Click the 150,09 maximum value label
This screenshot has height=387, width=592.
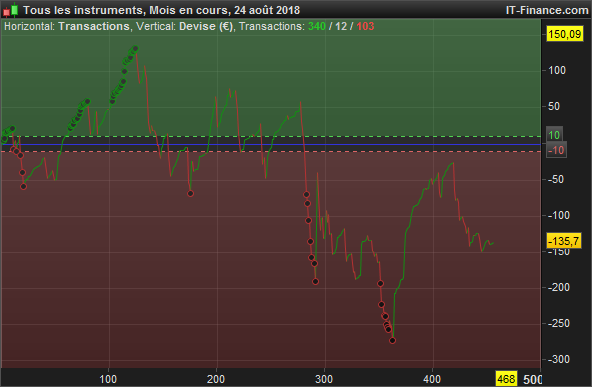coord(564,34)
